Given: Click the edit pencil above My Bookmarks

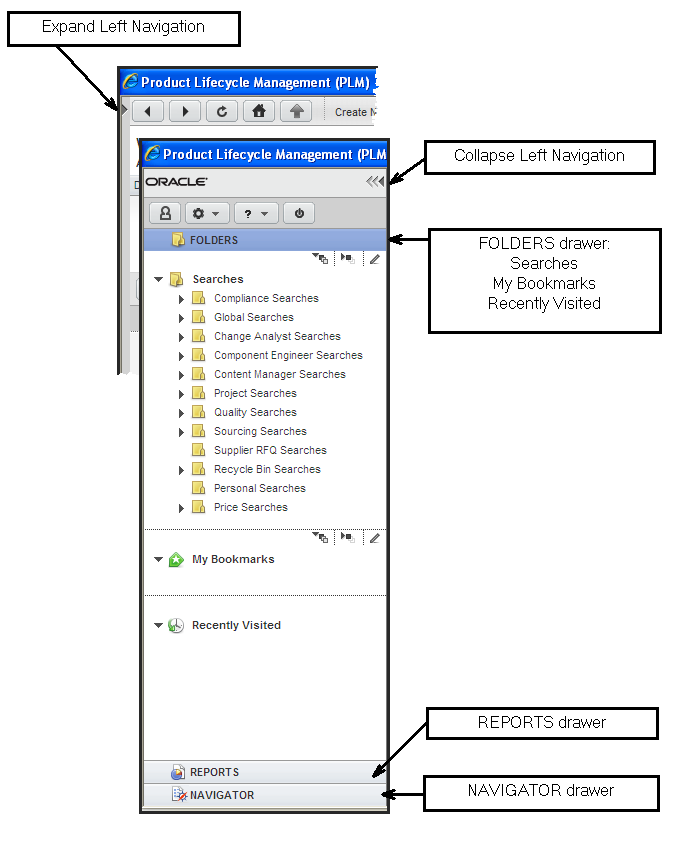Looking at the screenshot, I should [x=375, y=538].
